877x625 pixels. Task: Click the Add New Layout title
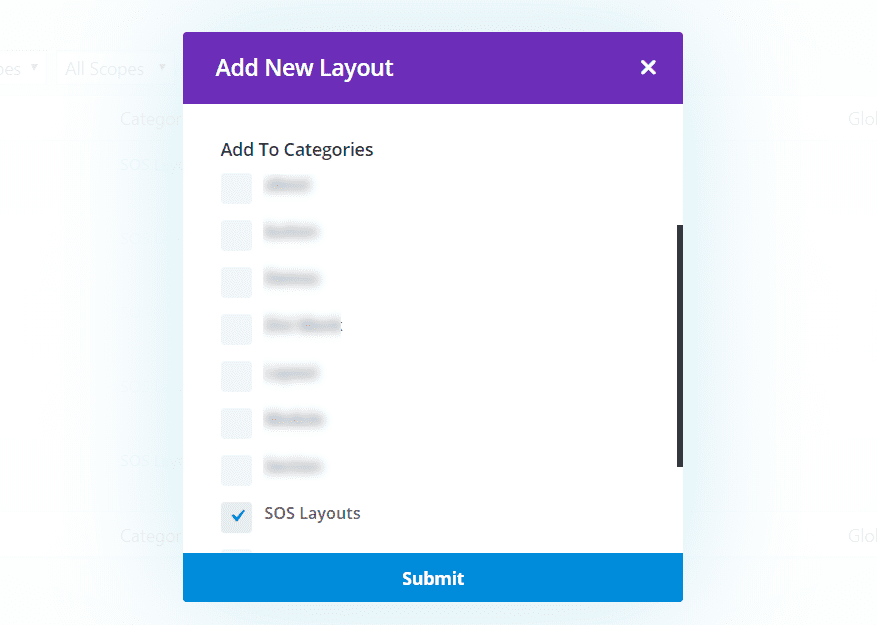click(x=304, y=68)
